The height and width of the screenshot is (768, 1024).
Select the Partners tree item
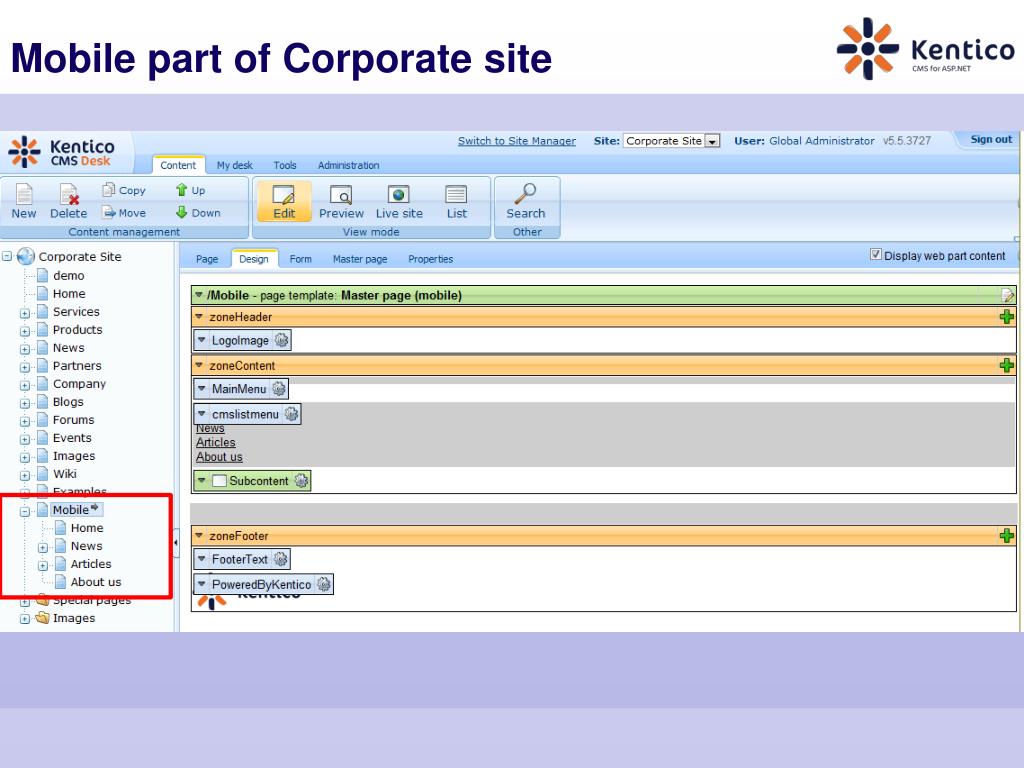(77, 366)
